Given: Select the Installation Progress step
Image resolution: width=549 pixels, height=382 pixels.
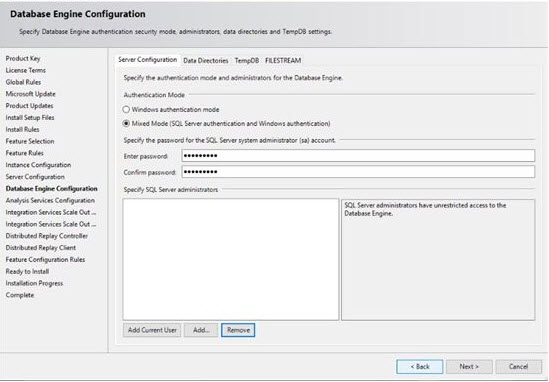Looking at the screenshot, I should point(34,283).
